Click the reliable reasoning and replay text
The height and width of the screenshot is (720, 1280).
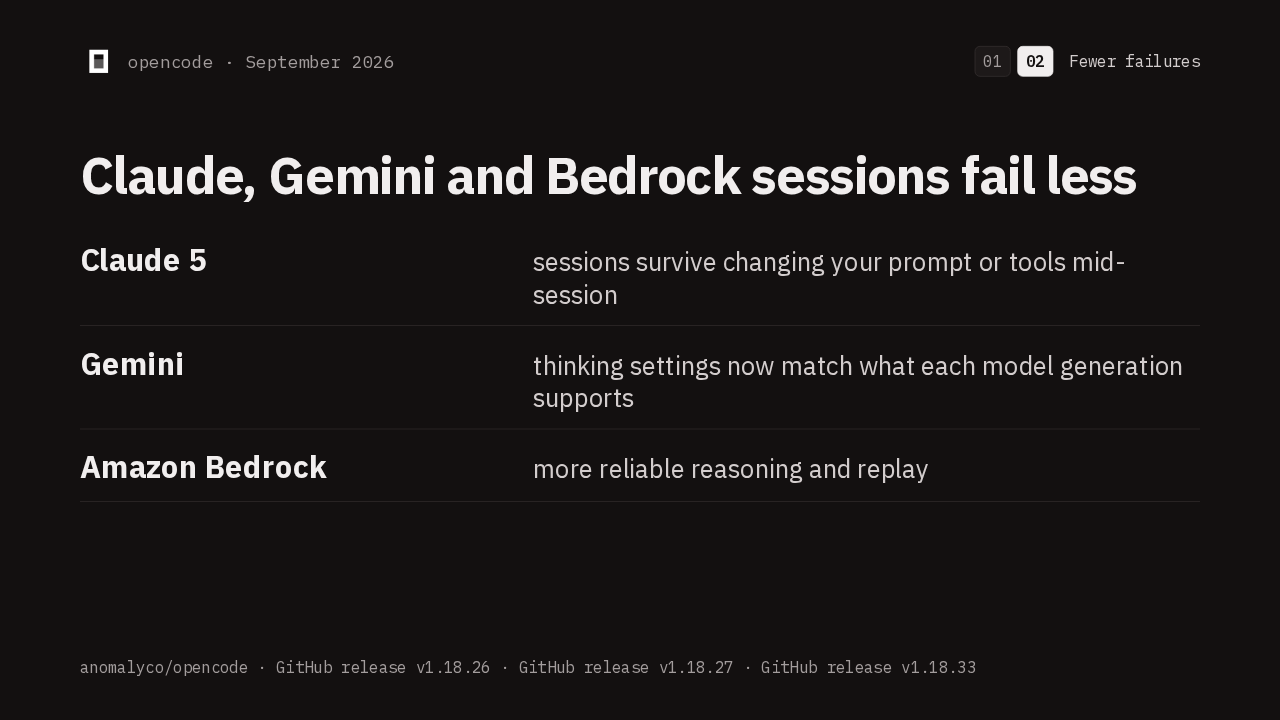pyautogui.click(x=730, y=469)
